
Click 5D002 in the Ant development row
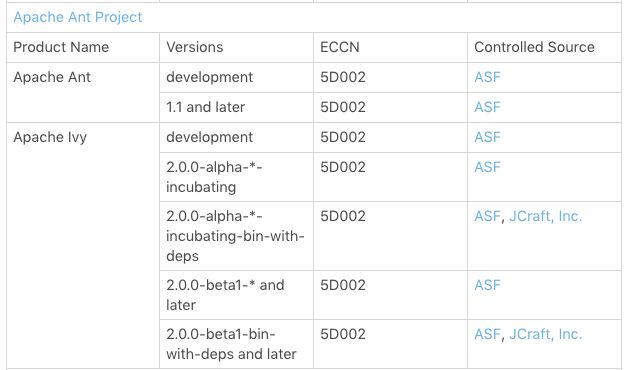click(343, 77)
